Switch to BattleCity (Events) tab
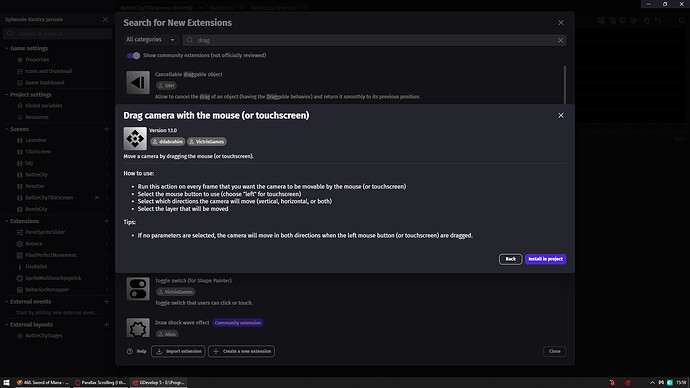The height and width of the screenshot is (388, 690). 273,7
